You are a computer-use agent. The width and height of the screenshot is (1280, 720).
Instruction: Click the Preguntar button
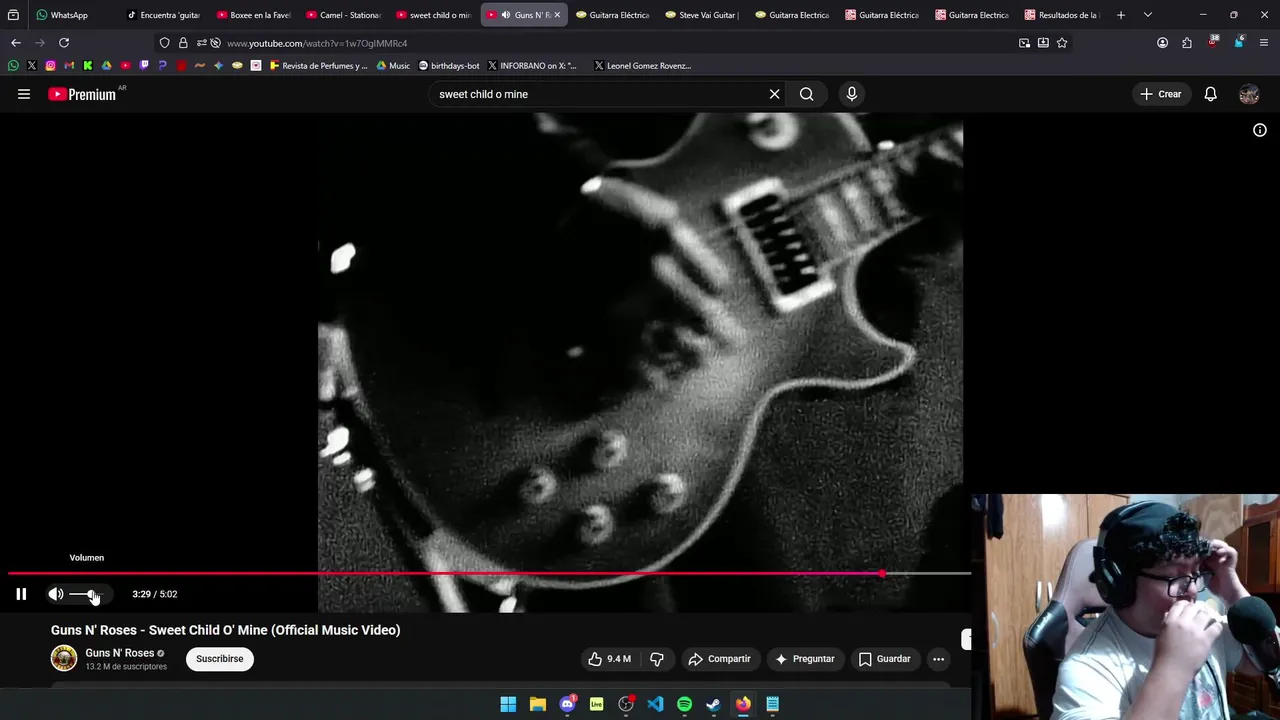pyautogui.click(x=804, y=659)
